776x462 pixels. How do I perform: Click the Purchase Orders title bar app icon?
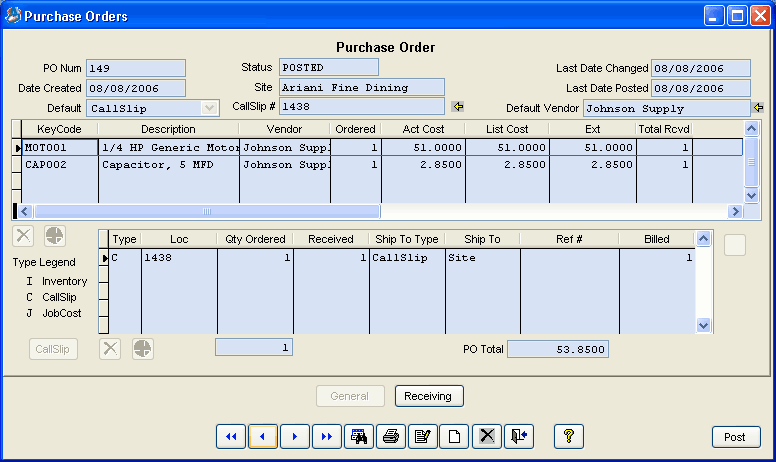[13, 15]
